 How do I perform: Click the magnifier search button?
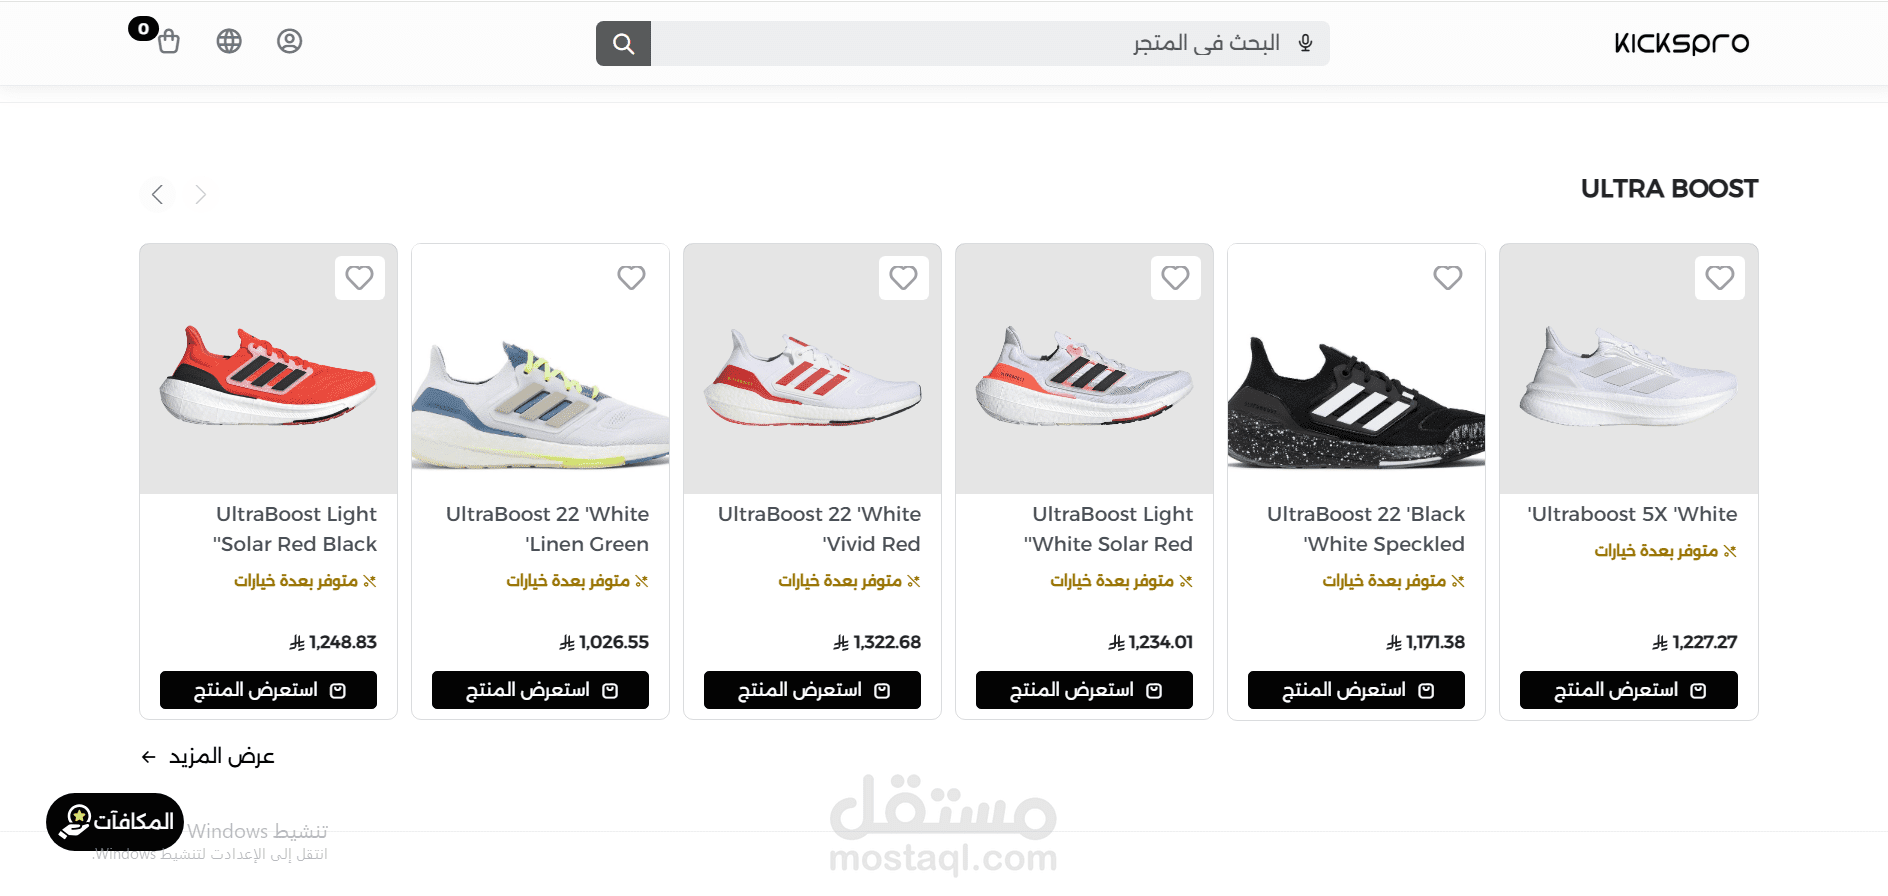[623, 44]
